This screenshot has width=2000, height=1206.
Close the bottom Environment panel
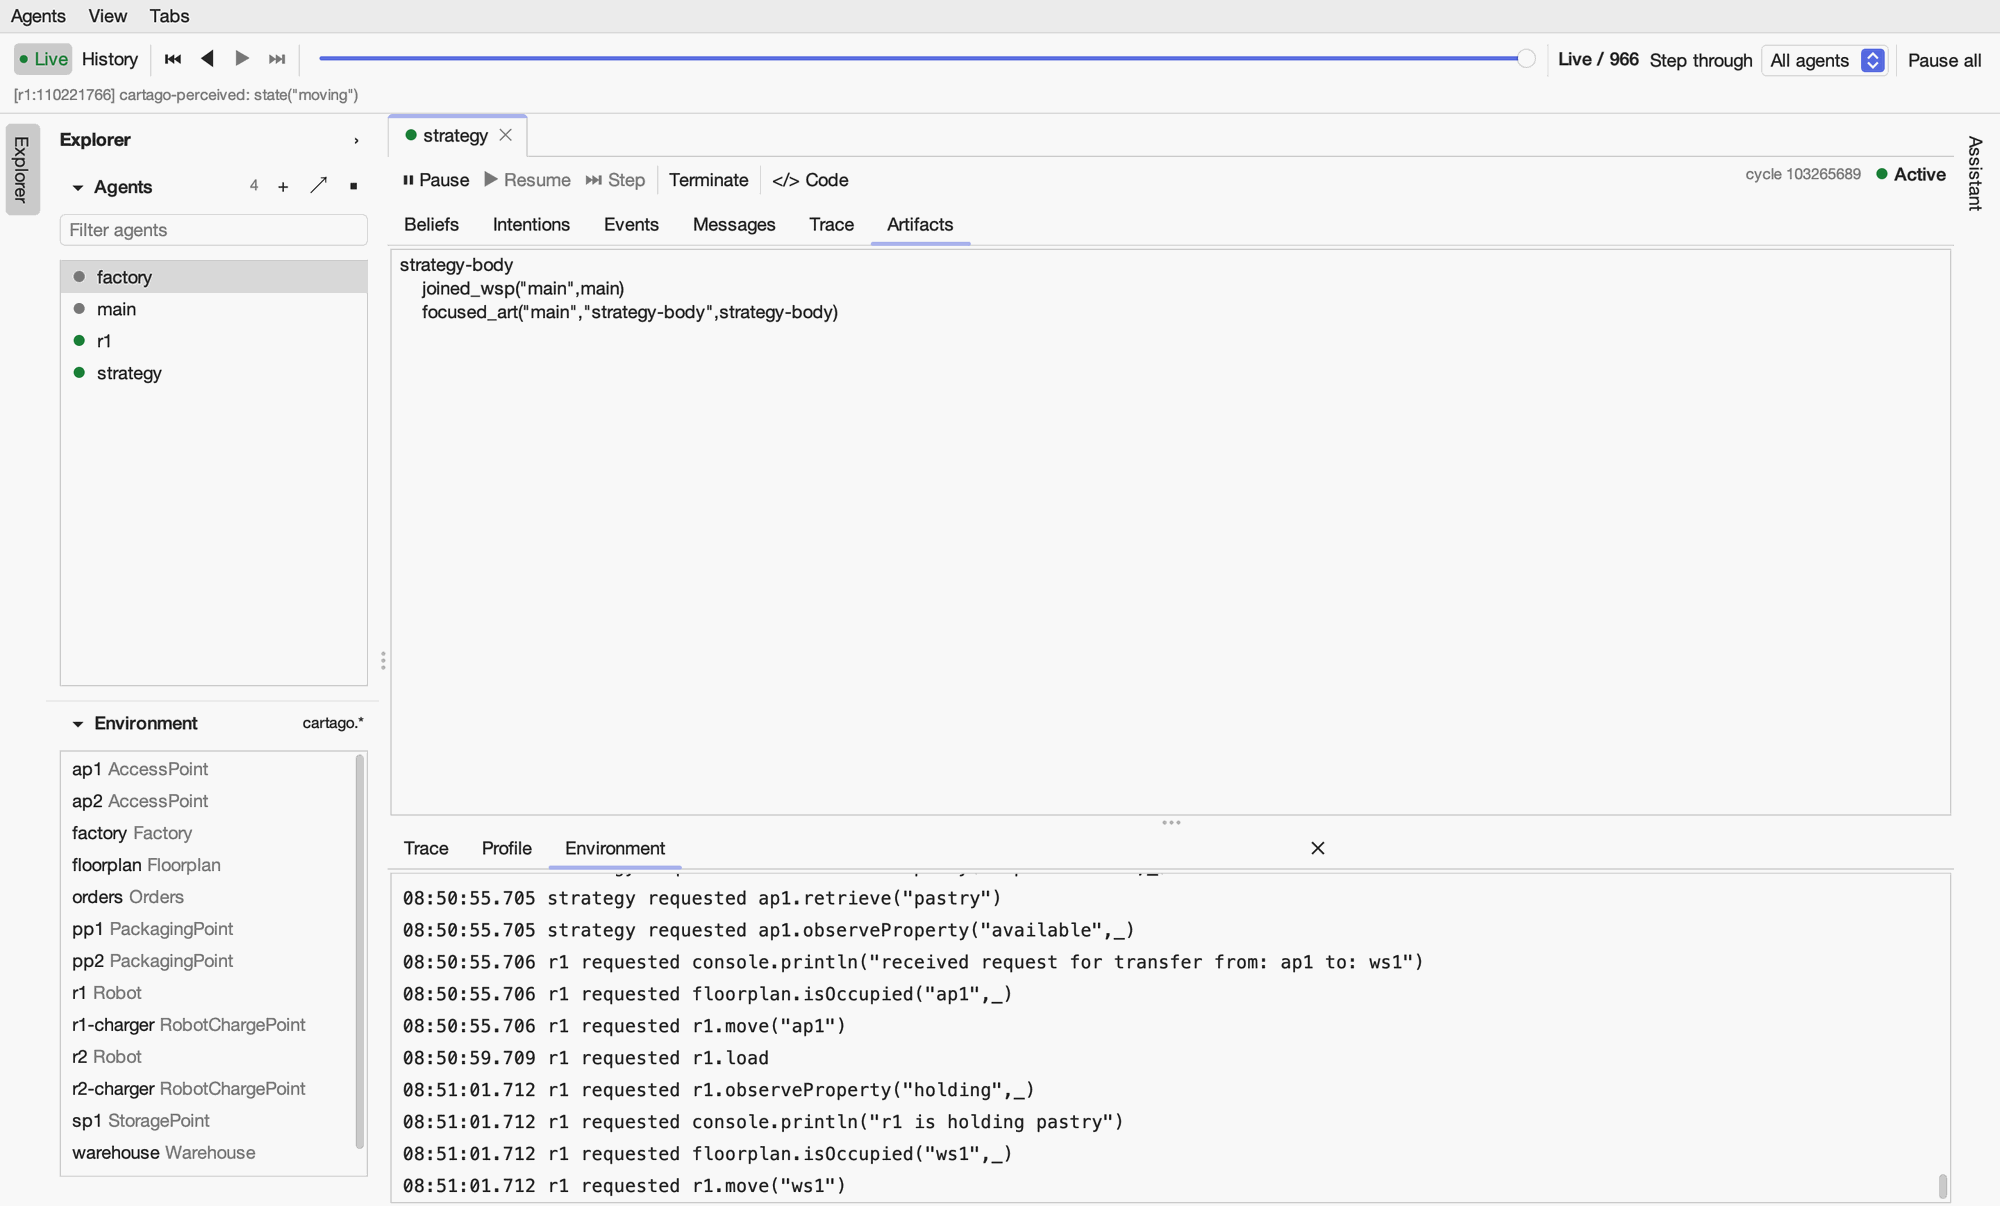(x=1318, y=848)
